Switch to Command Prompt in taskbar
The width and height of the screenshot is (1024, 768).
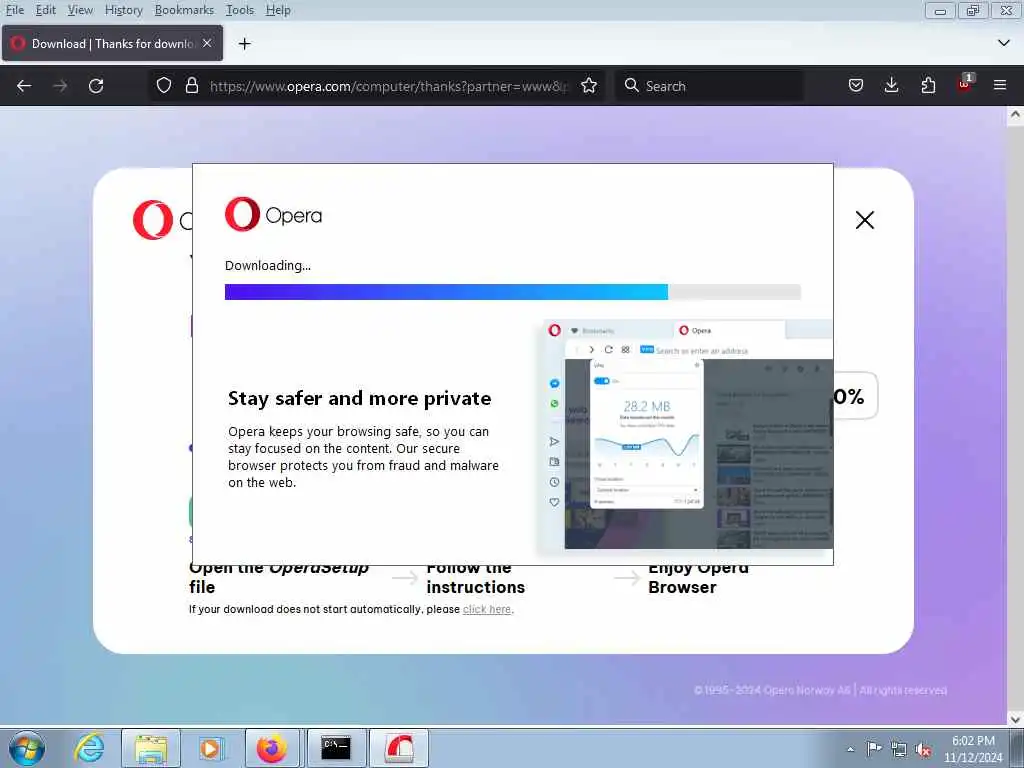336,748
